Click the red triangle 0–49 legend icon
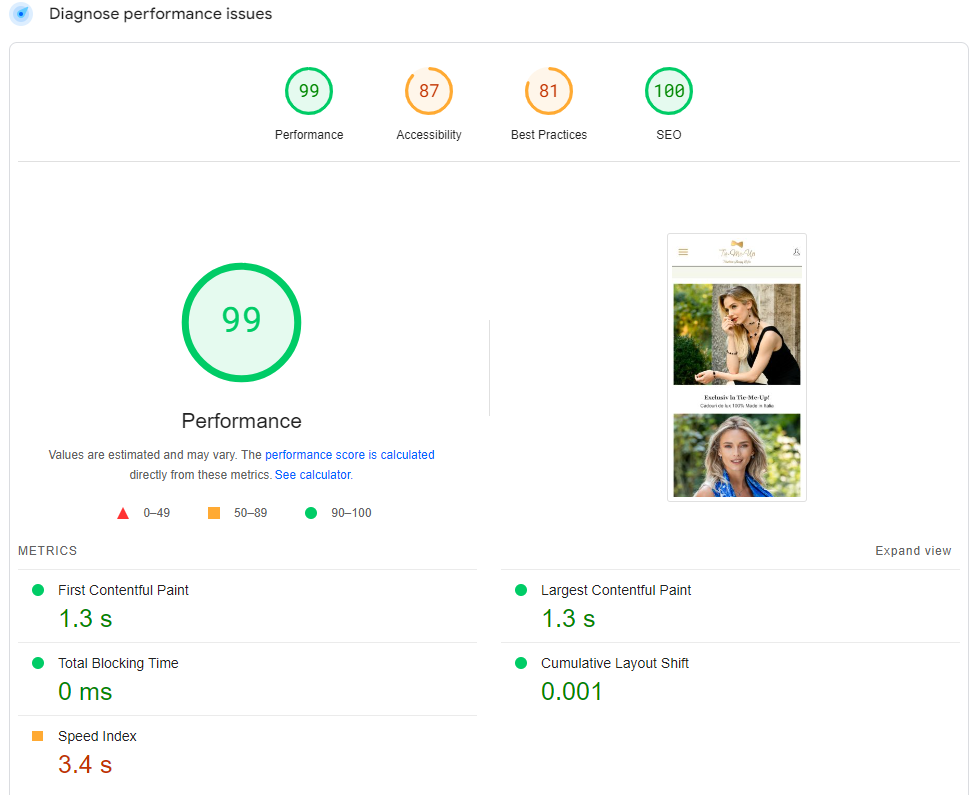The image size is (976, 795). click(123, 513)
